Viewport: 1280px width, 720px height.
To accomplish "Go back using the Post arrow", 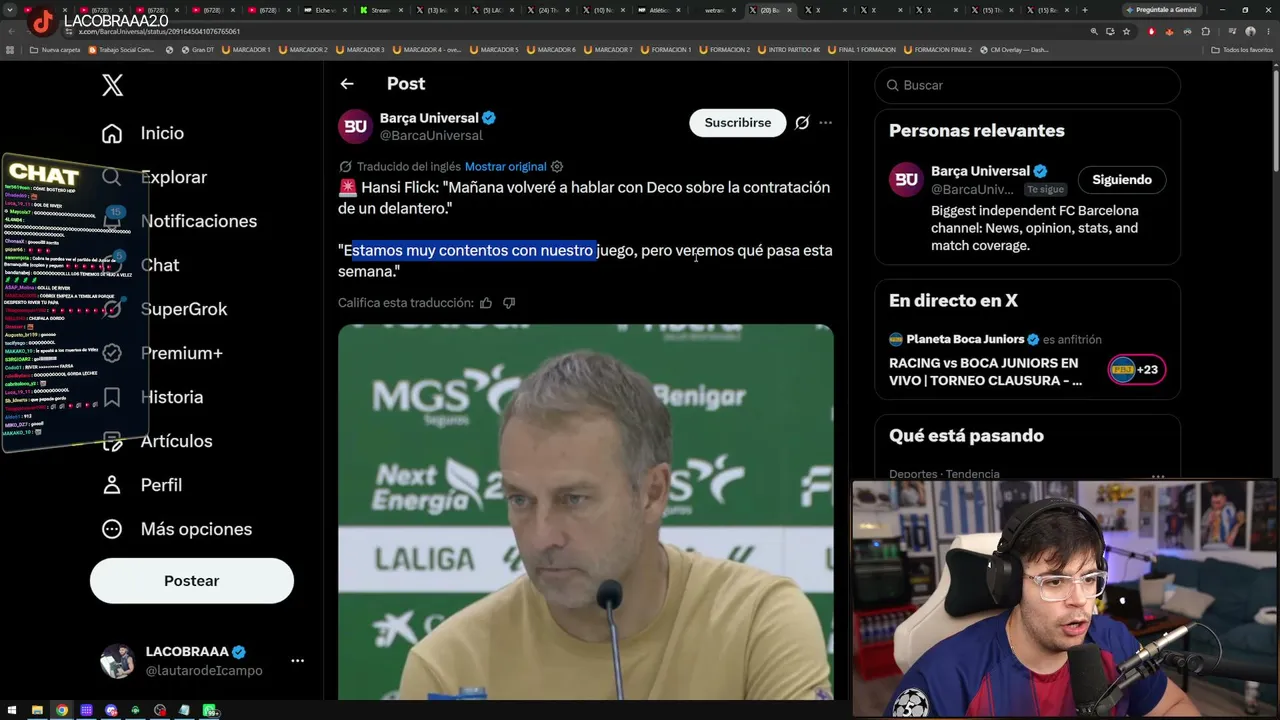I will tap(347, 84).
